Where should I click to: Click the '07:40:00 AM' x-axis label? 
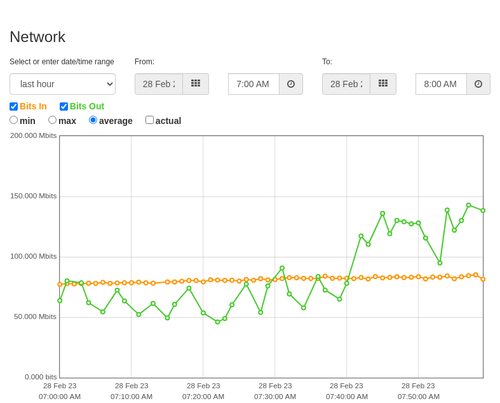tap(347, 397)
